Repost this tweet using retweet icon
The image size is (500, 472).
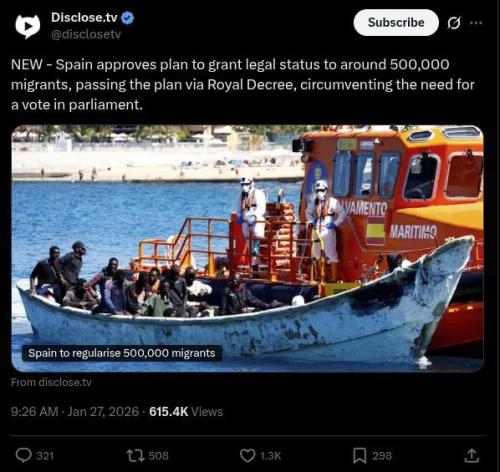click(135, 455)
